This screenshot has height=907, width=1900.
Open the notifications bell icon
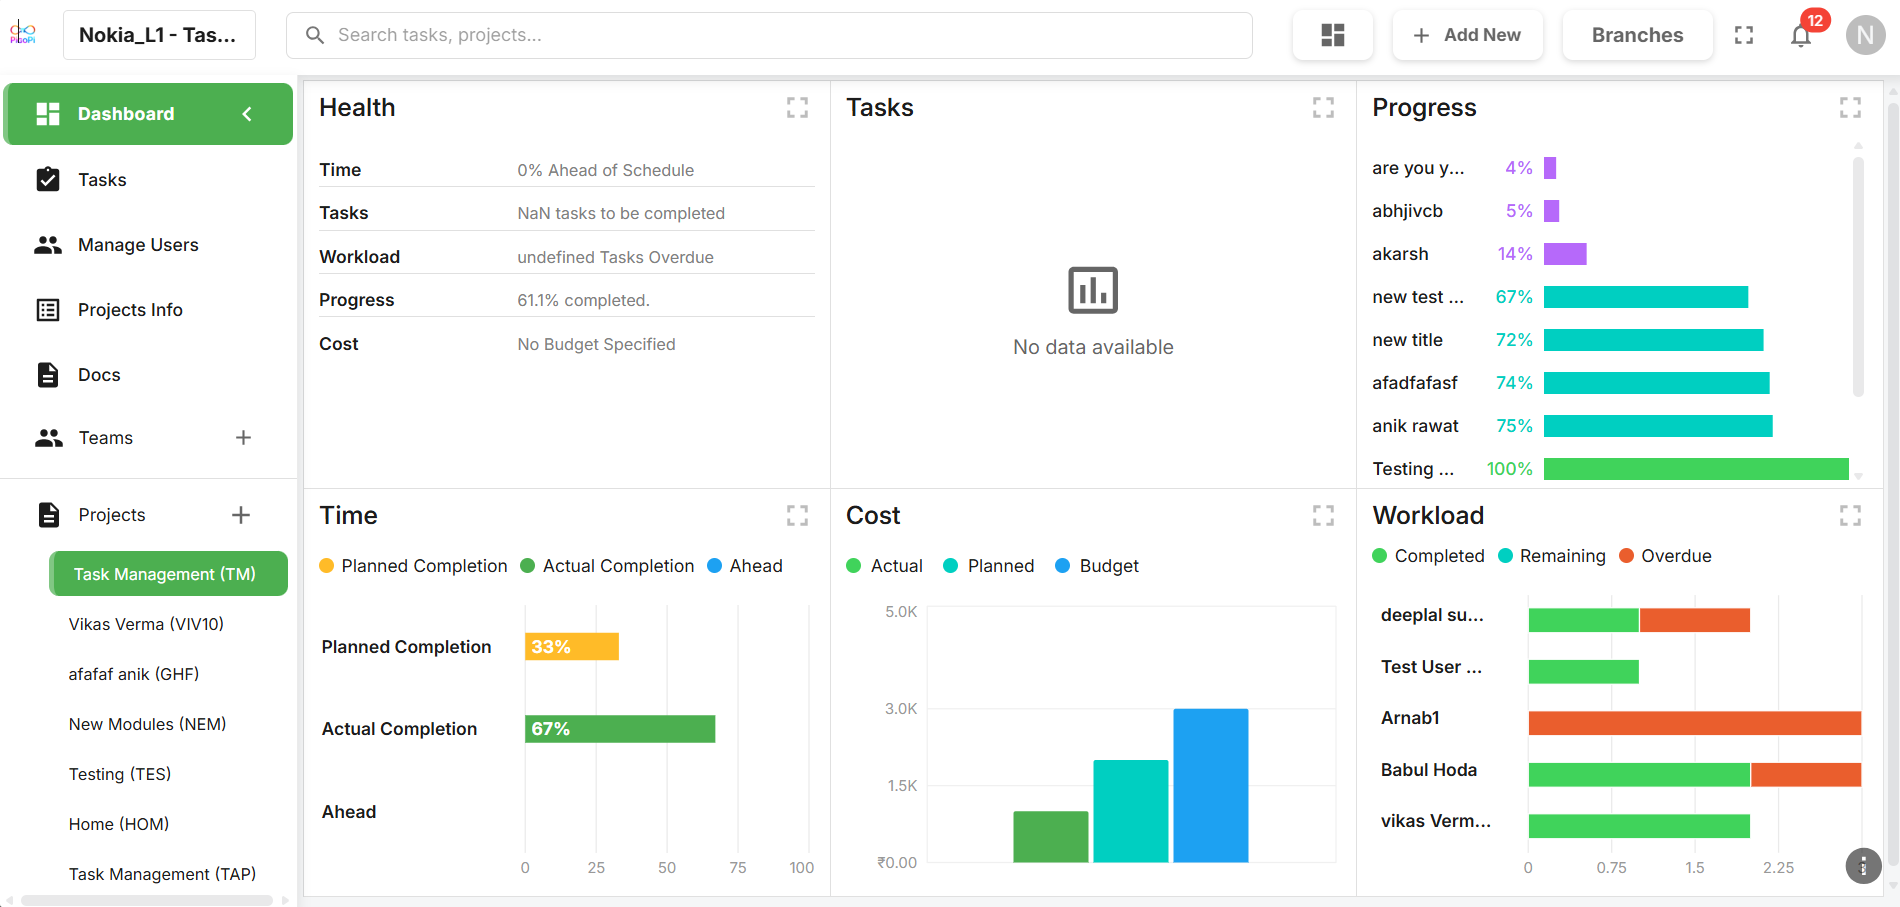point(1801,36)
